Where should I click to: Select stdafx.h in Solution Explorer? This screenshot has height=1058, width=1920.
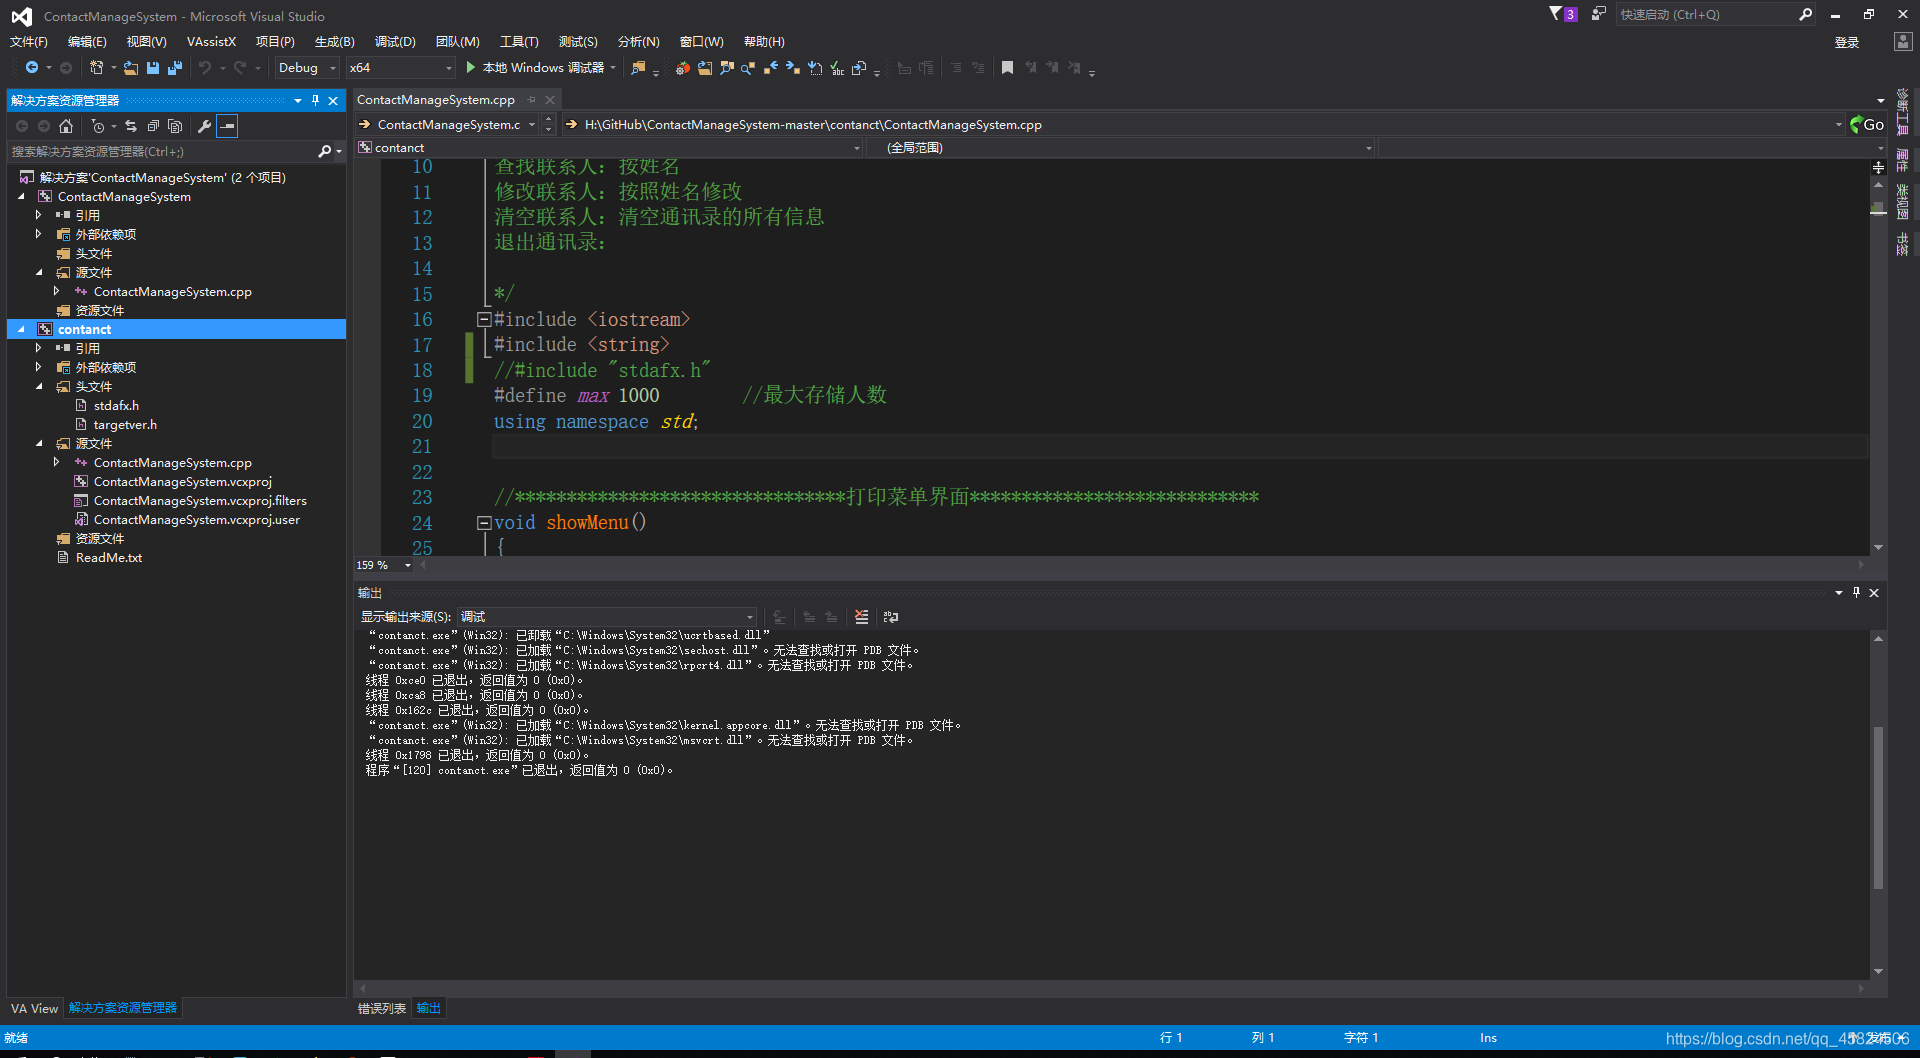pos(116,405)
